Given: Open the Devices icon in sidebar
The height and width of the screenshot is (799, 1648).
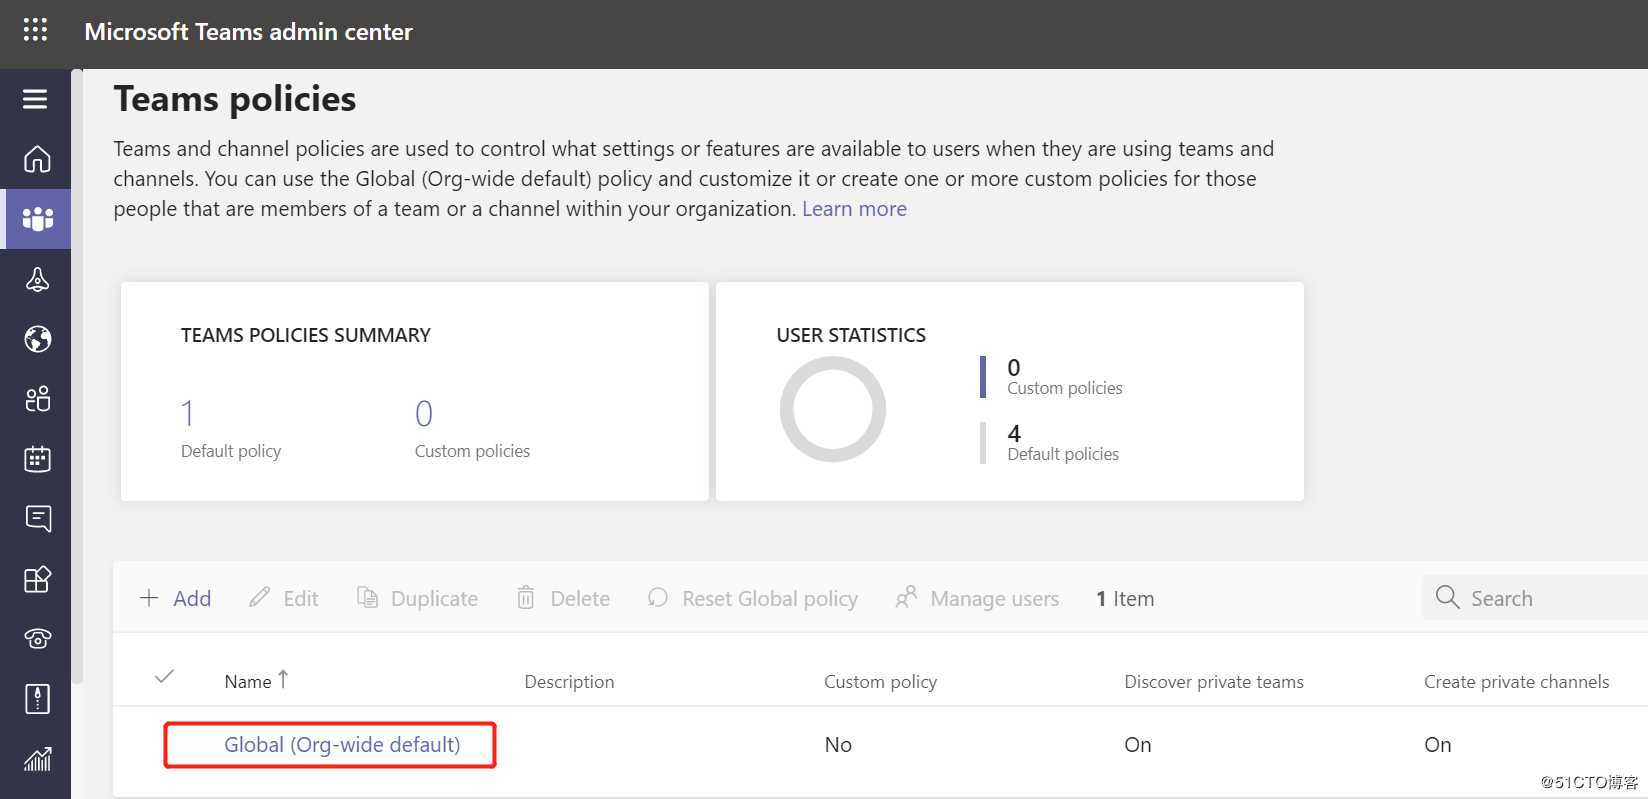Looking at the screenshot, I should pyautogui.click(x=37, y=279).
